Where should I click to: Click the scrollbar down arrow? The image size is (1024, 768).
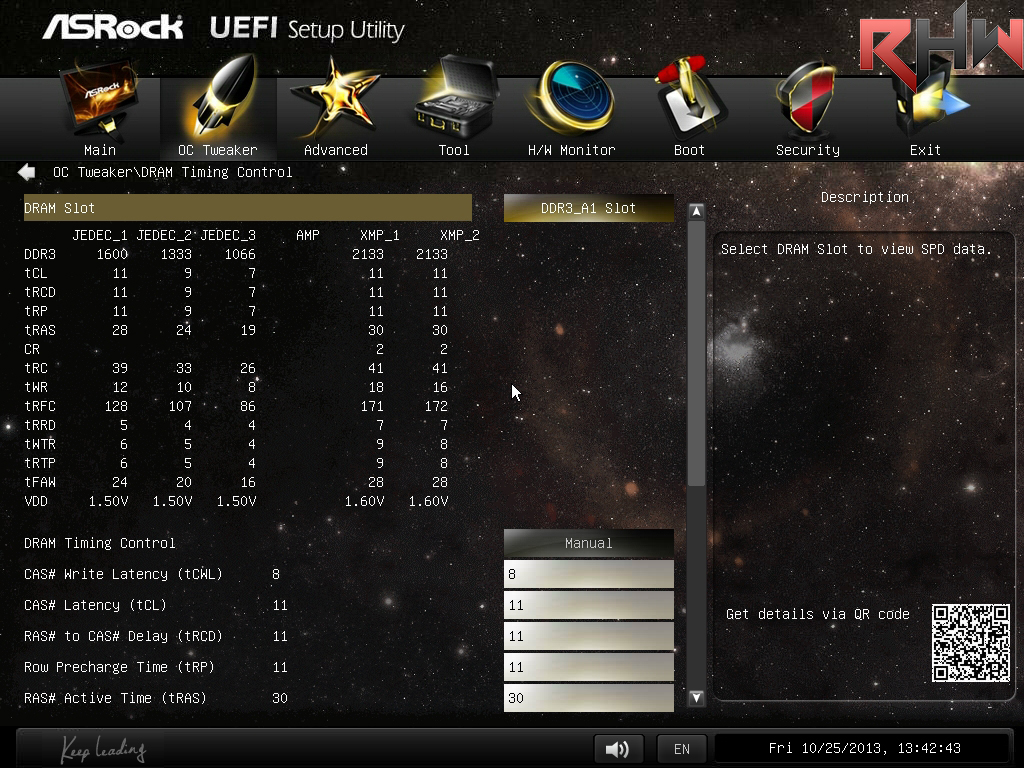click(x=696, y=697)
